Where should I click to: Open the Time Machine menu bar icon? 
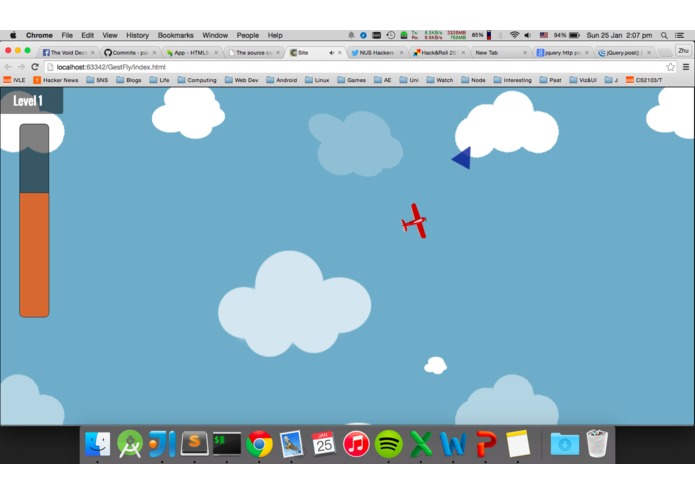pyautogui.click(x=390, y=35)
